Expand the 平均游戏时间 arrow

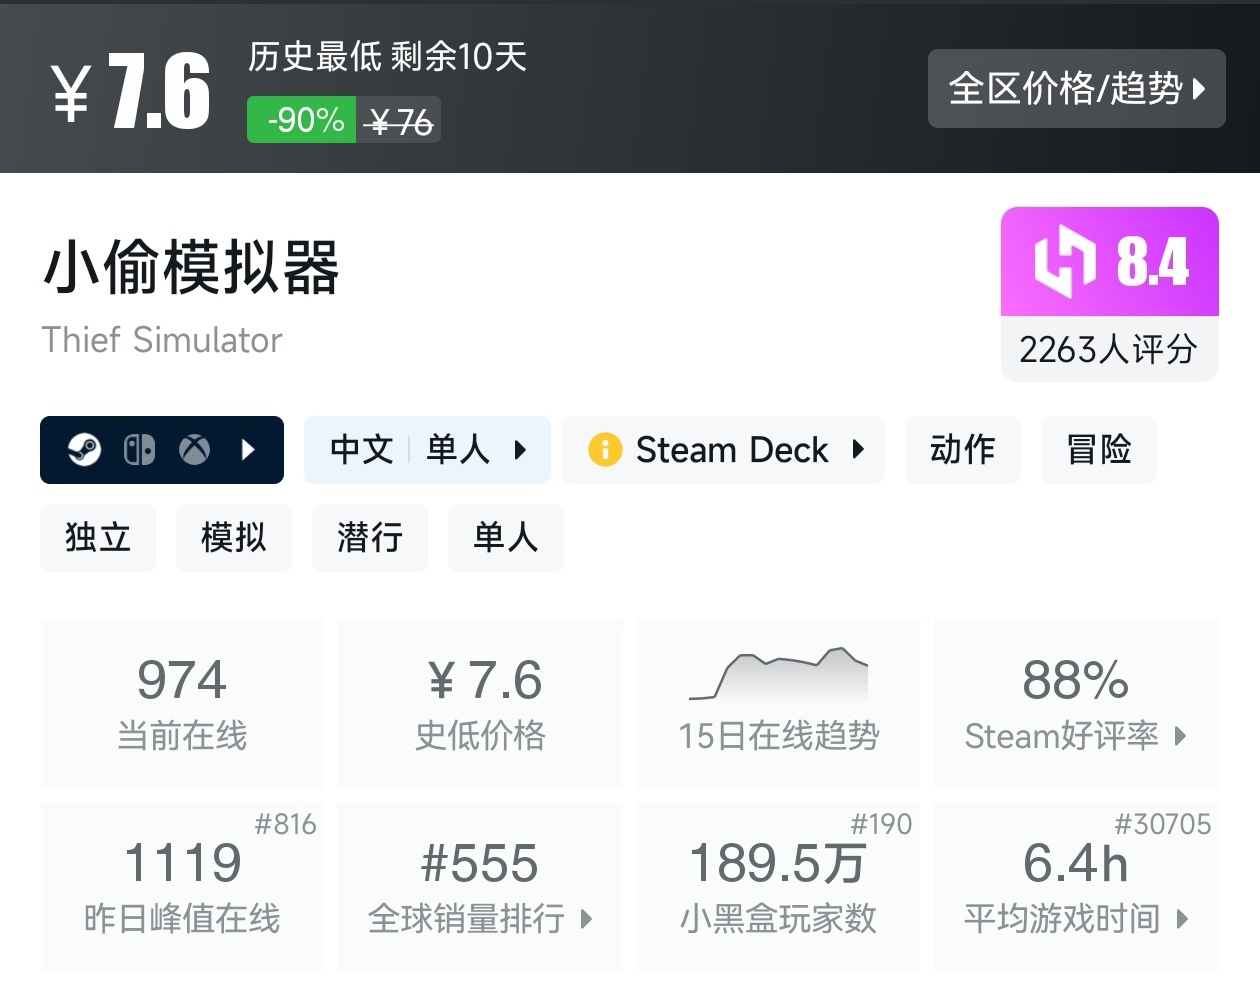click(1182, 918)
